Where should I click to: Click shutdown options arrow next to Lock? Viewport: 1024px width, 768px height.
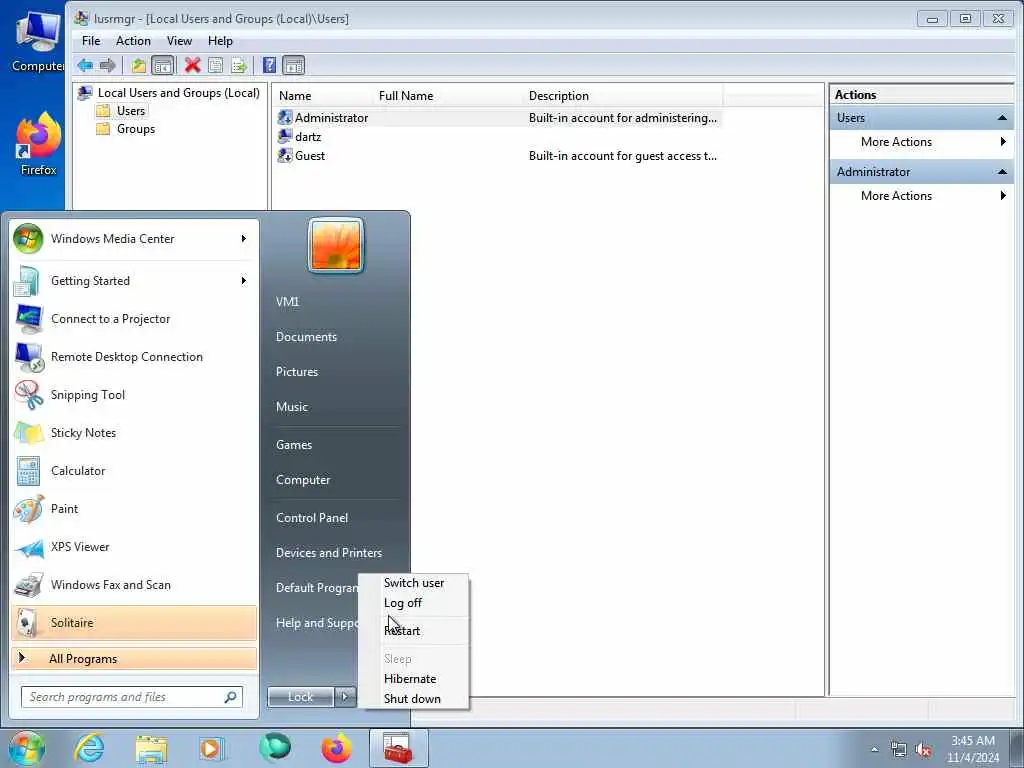[345, 697]
